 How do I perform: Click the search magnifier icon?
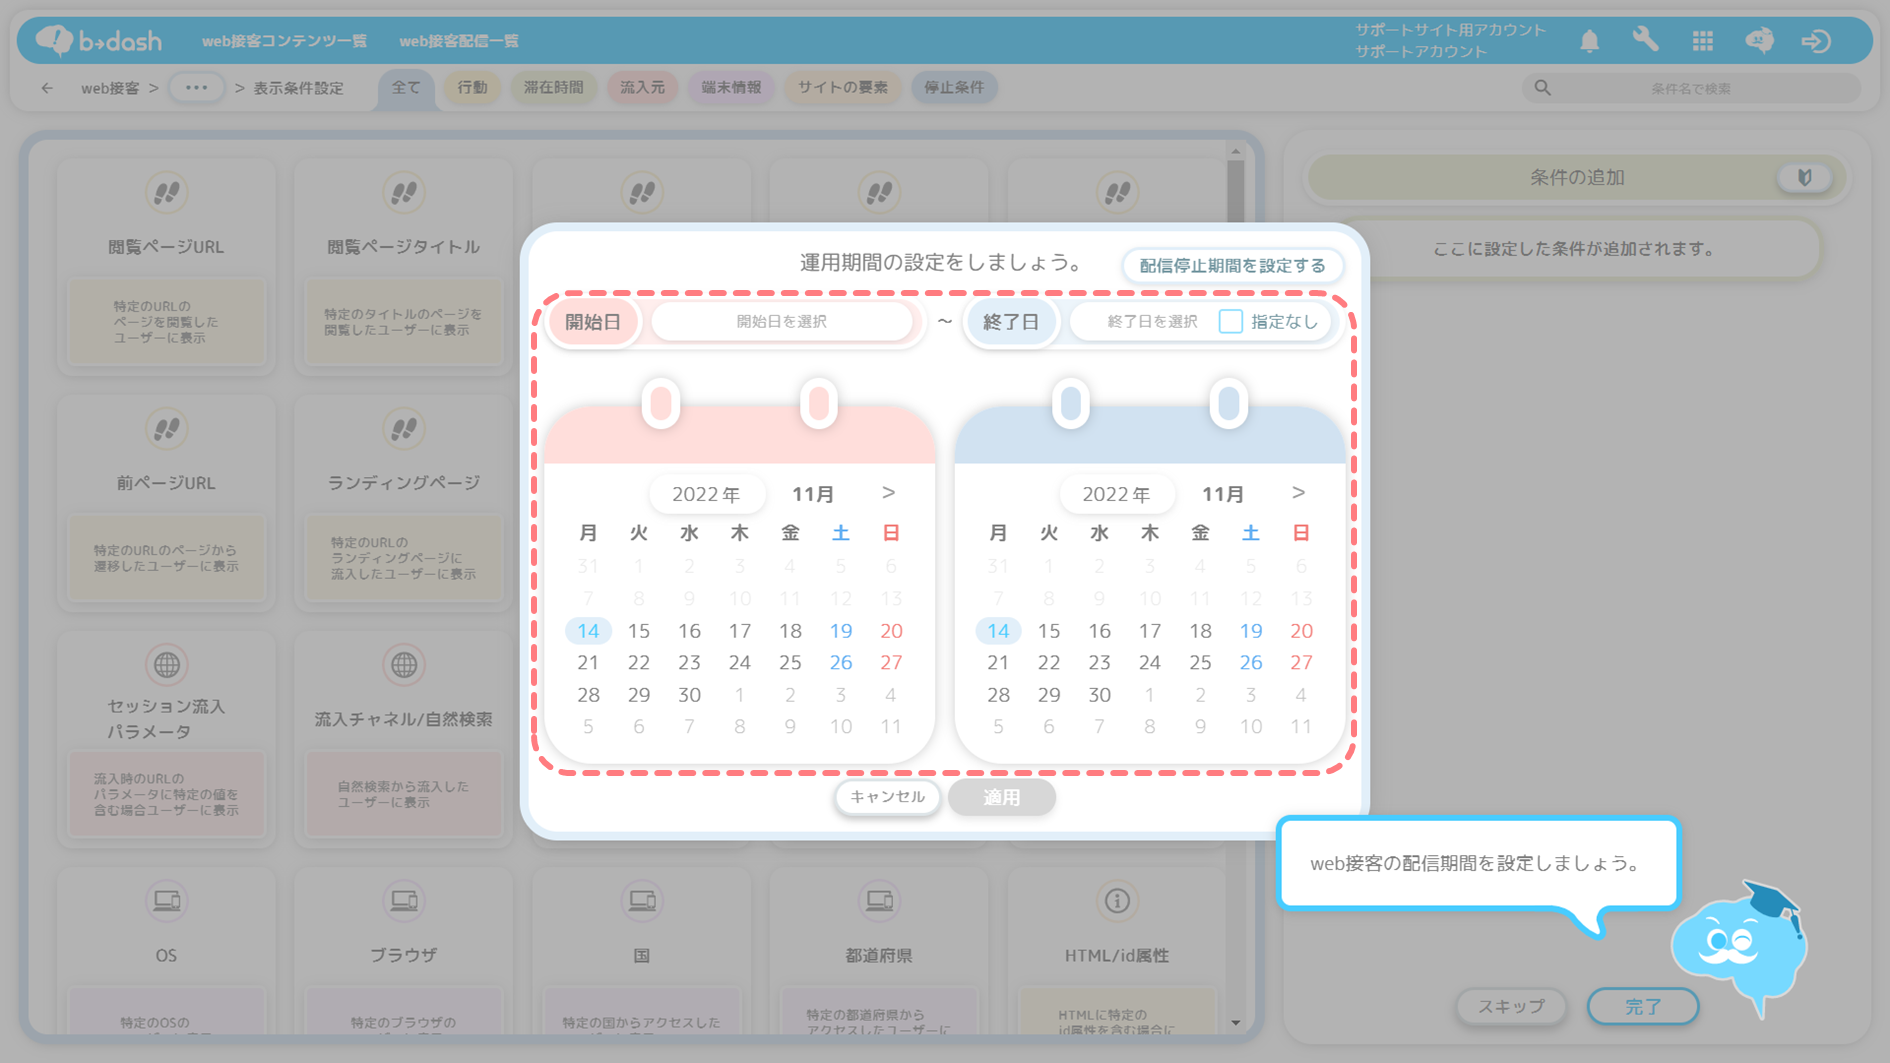tap(1542, 88)
